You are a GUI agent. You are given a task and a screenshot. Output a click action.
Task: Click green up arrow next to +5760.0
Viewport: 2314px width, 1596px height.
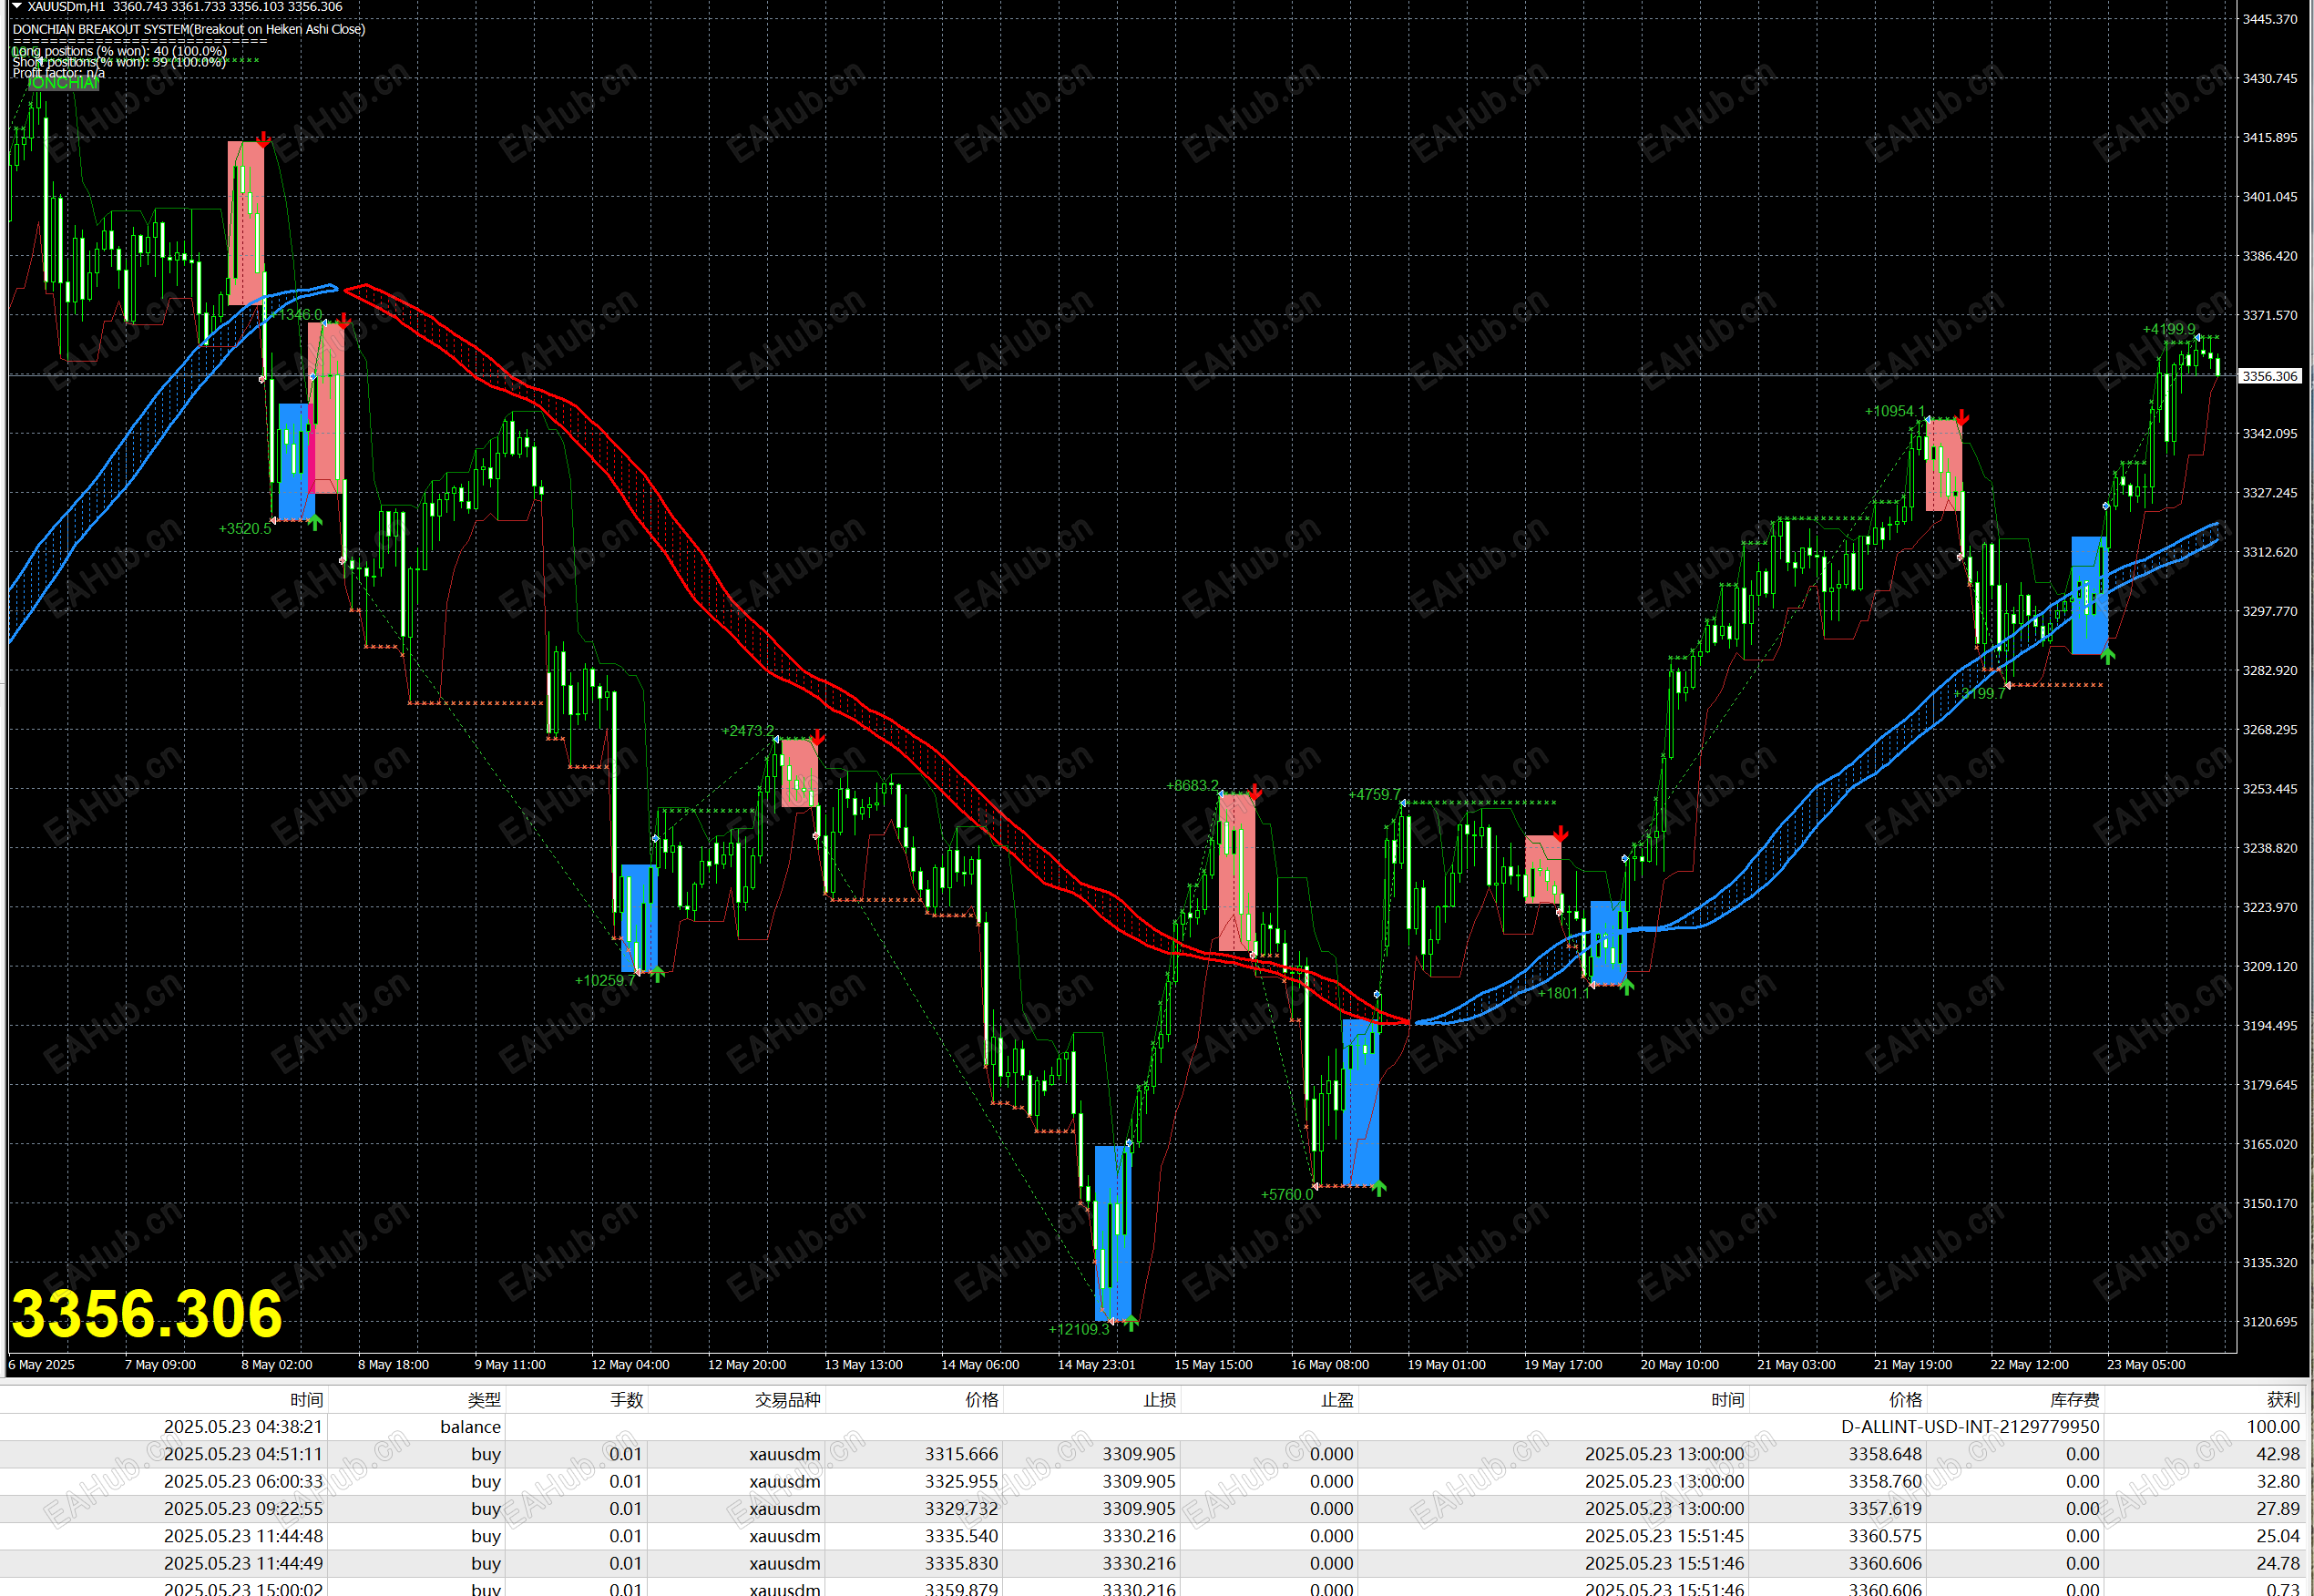[x=1379, y=1187]
